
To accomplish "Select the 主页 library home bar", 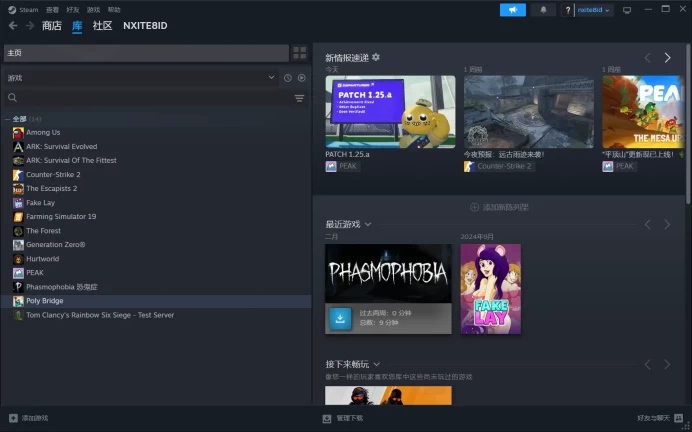I will click(146, 53).
